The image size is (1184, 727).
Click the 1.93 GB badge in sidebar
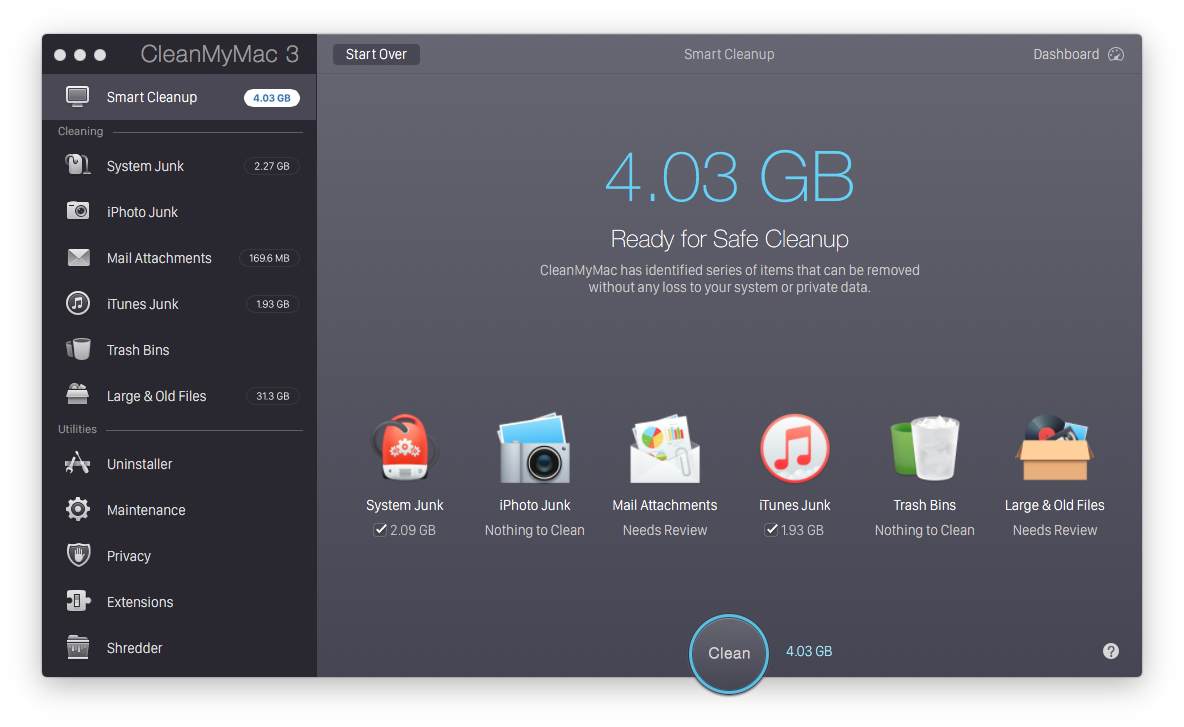(x=273, y=304)
